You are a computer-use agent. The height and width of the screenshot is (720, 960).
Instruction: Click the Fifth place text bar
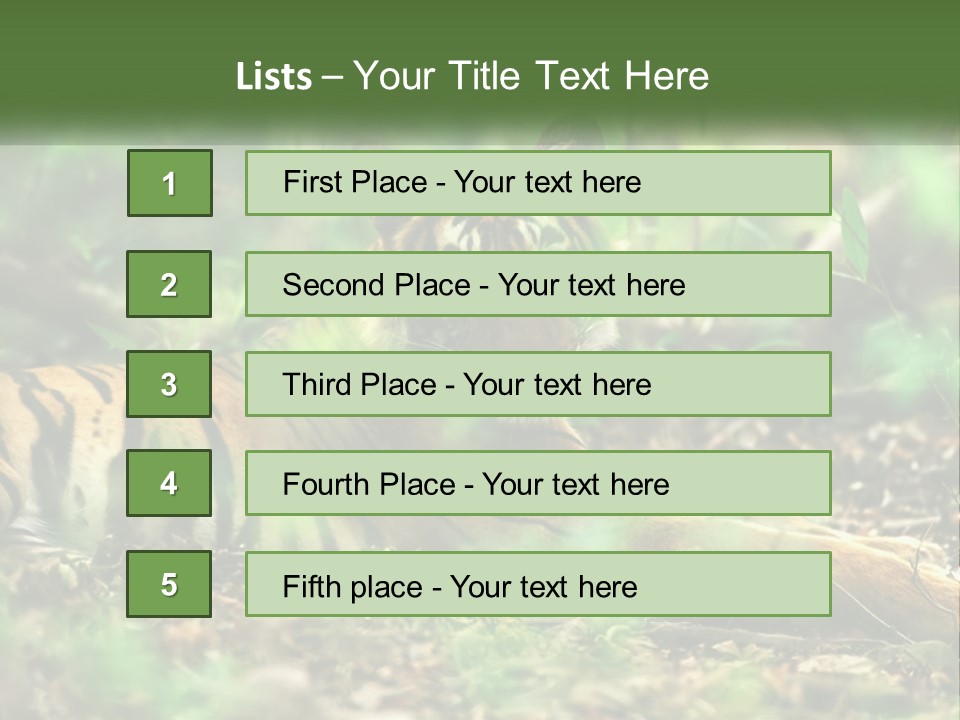click(538, 584)
